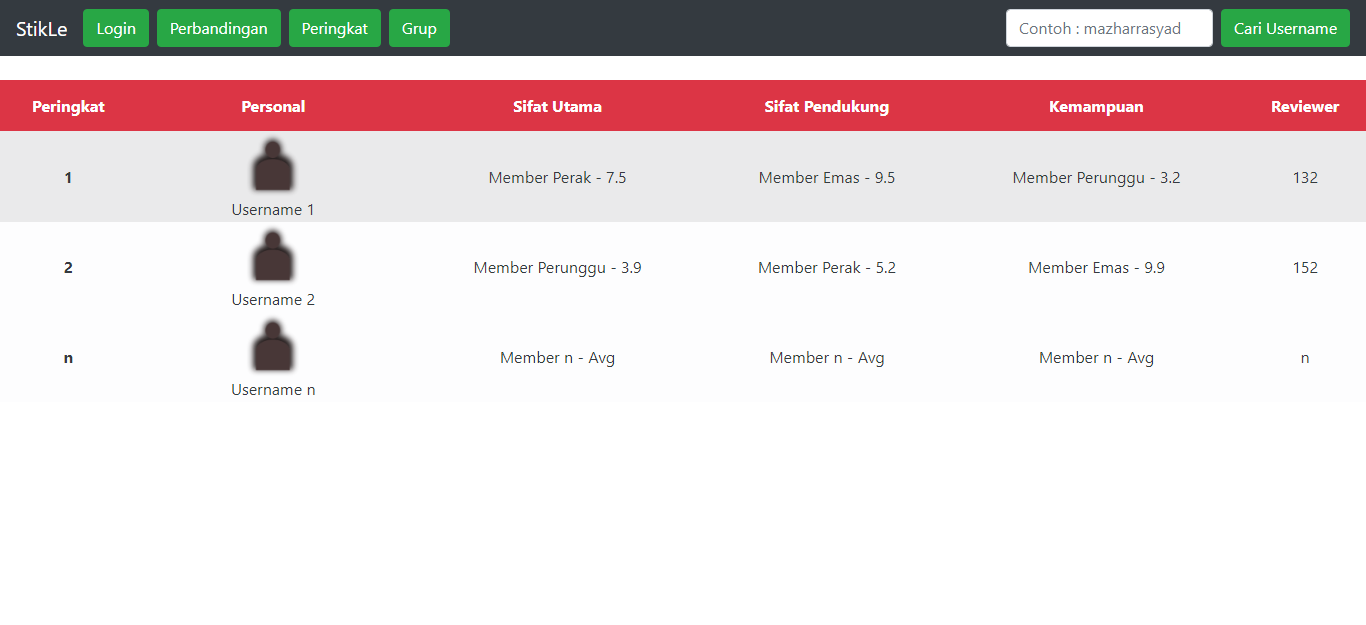
Task: Select the Sifat Utama column header
Action: pyautogui.click(x=557, y=106)
